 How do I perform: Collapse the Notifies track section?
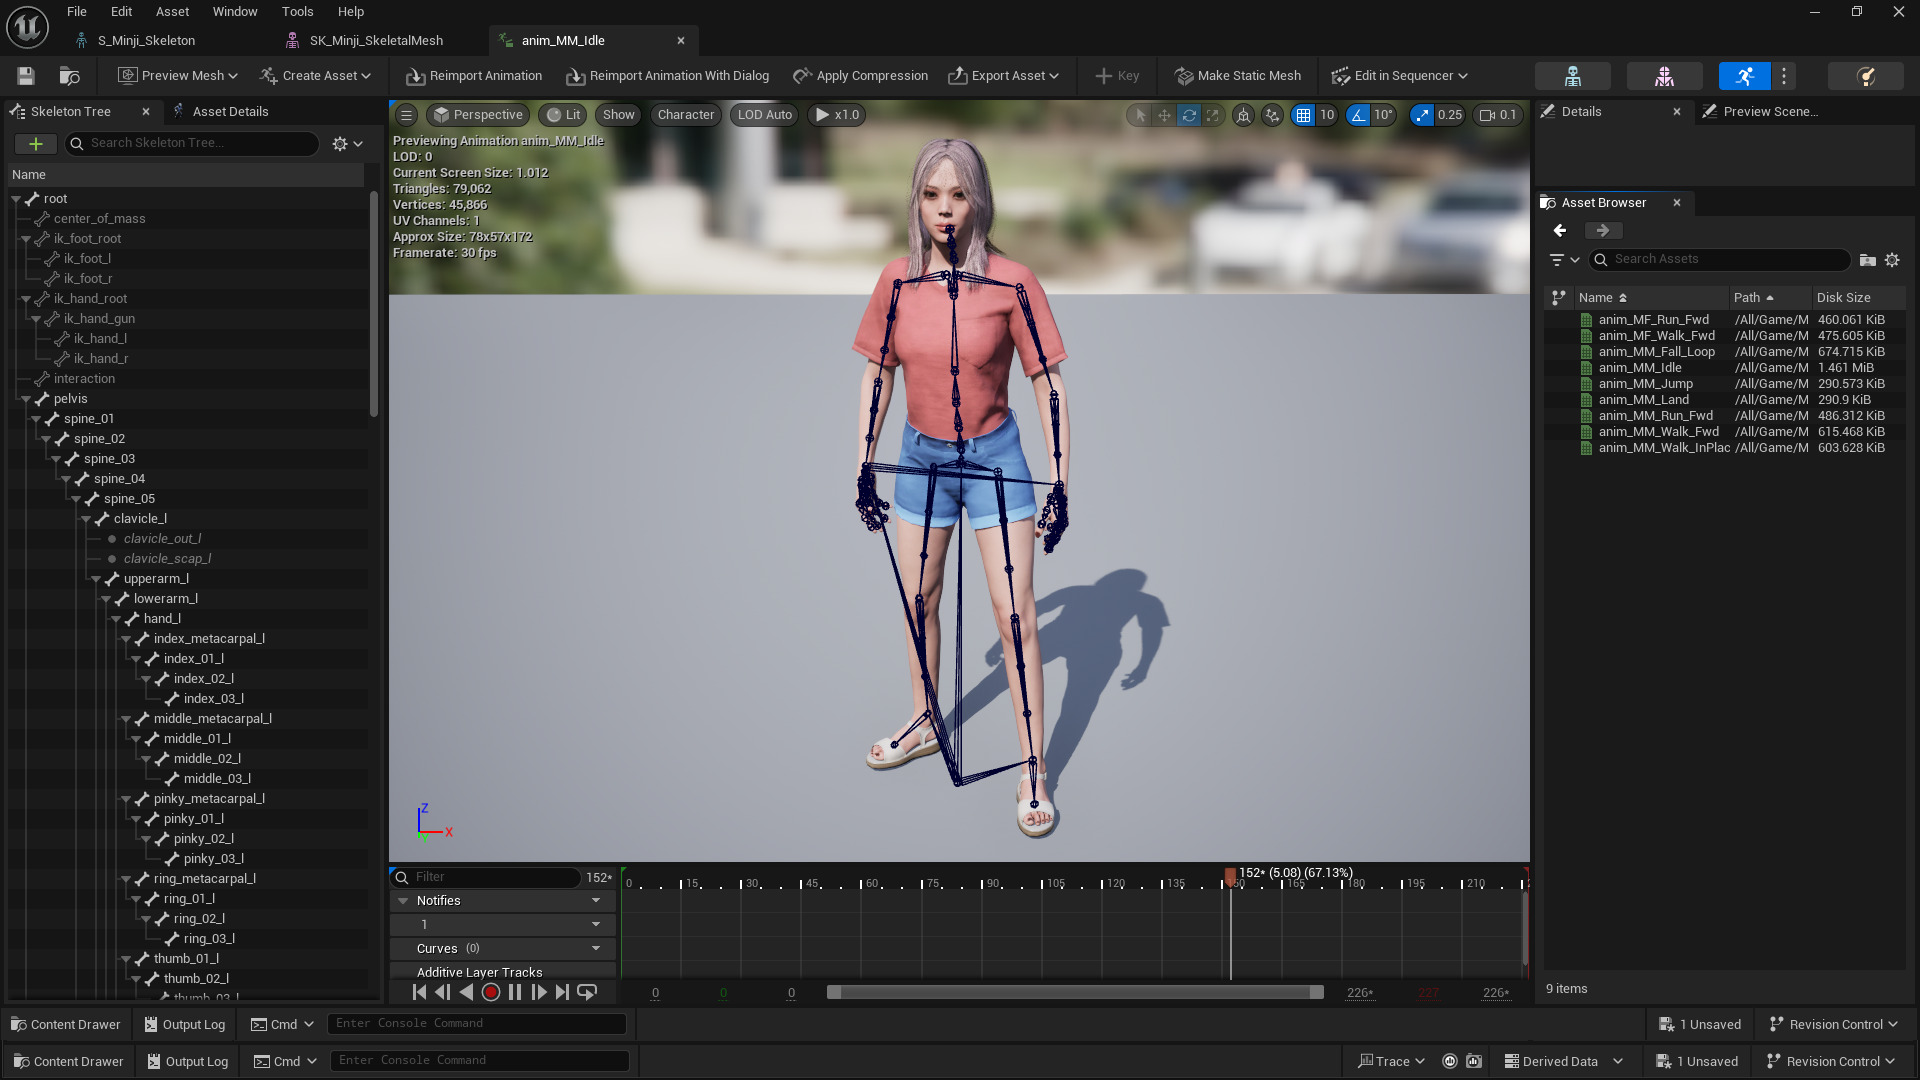pos(403,901)
